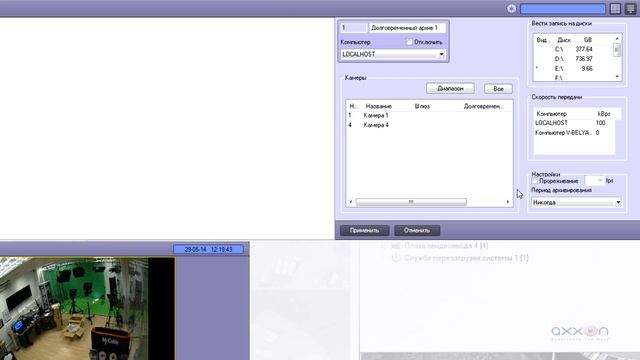The height and width of the screenshot is (360, 640).
Task: Enable the Прореживание checkbox
Action: coord(535,180)
